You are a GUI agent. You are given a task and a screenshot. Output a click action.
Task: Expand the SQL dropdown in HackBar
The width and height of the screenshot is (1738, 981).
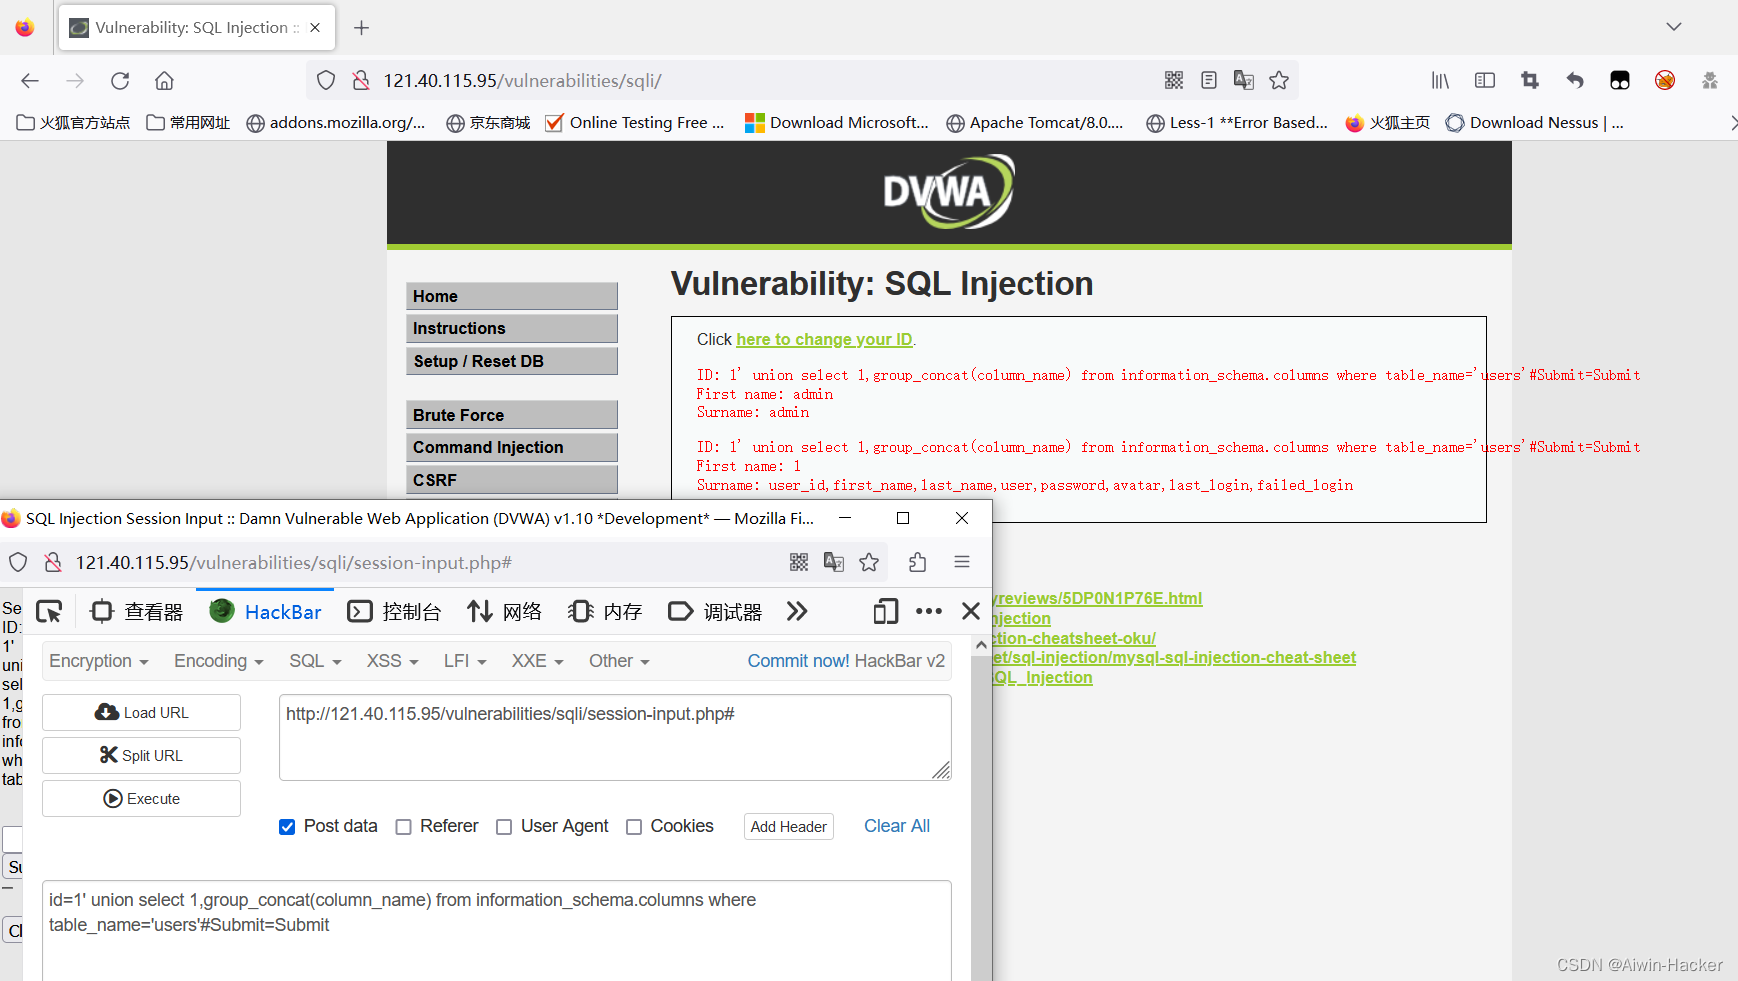click(316, 661)
